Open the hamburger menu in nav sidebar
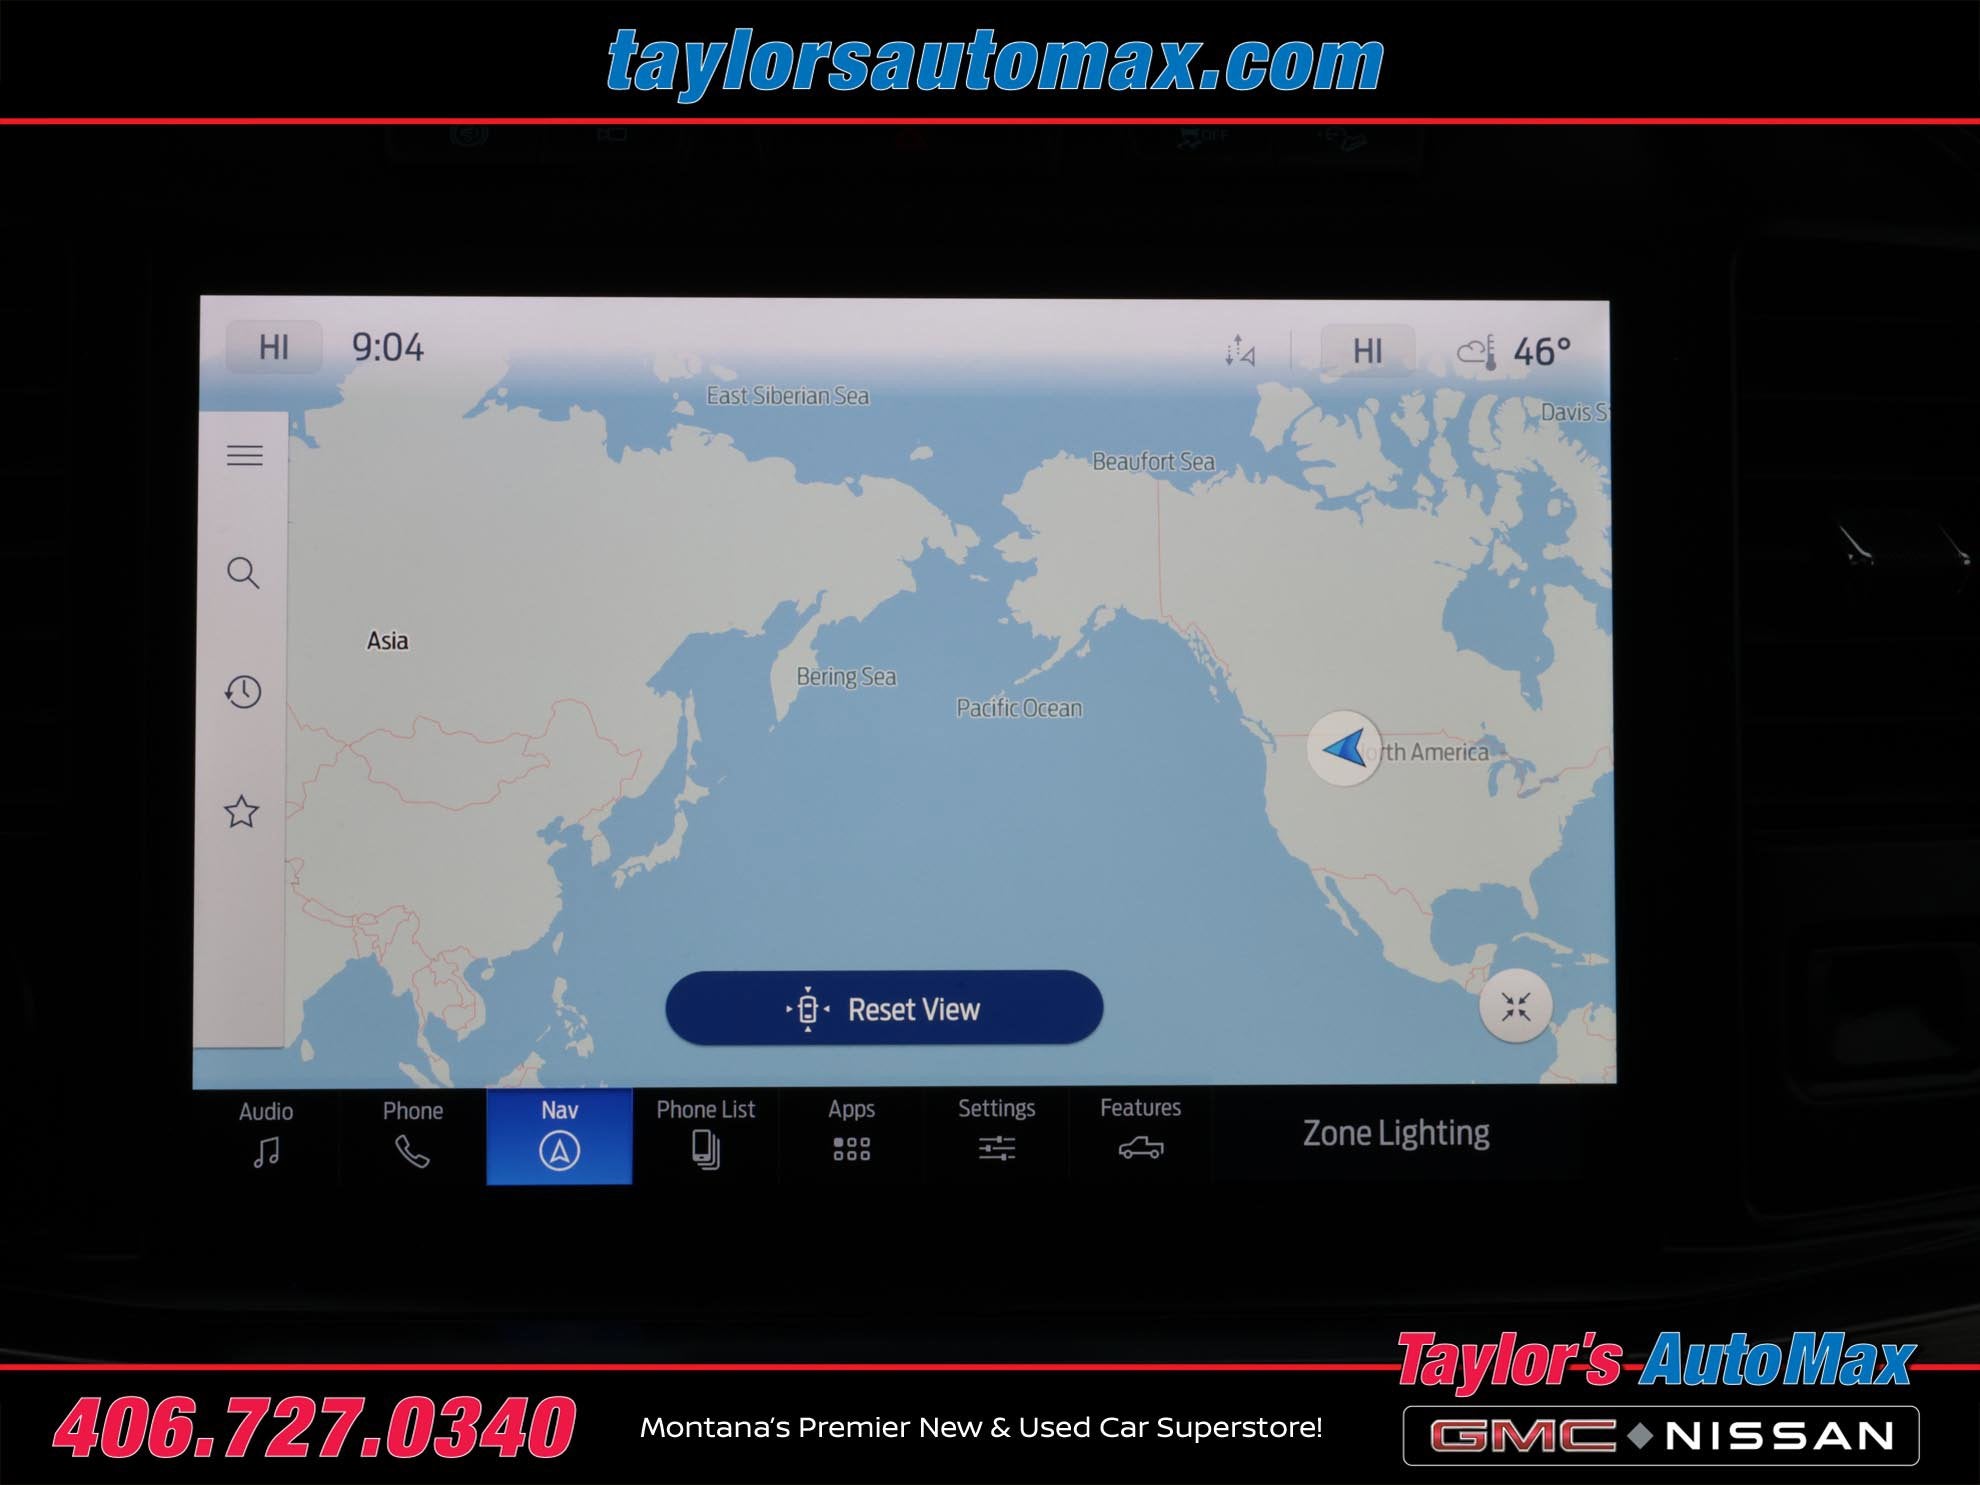This screenshot has height=1485, width=1980. click(244, 456)
